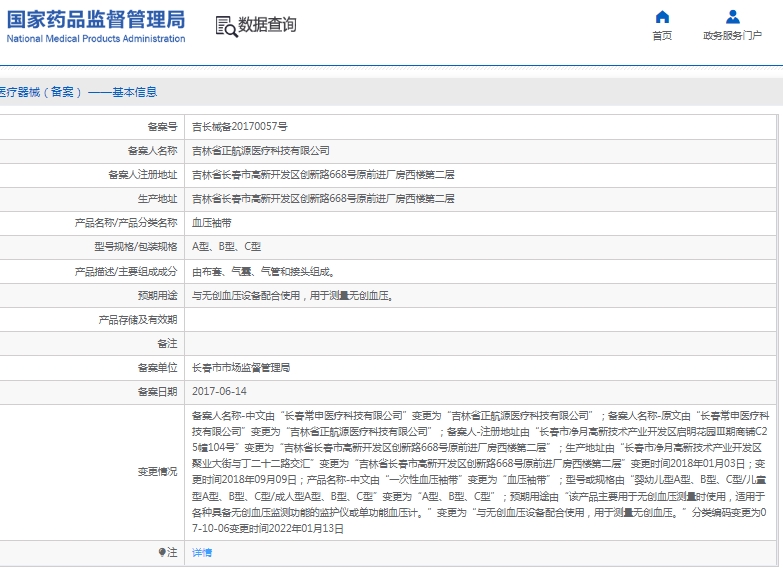Click the 国家药品监督管理局 logo

(x=96, y=19)
